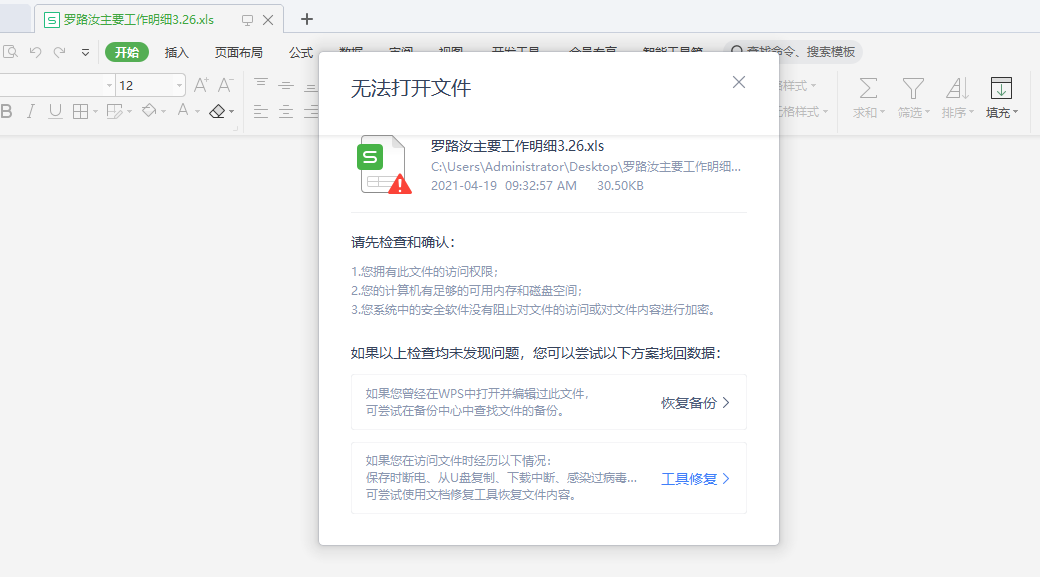Click the print preview icon
Image resolution: width=1040 pixels, height=577 pixels.
[10, 52]
